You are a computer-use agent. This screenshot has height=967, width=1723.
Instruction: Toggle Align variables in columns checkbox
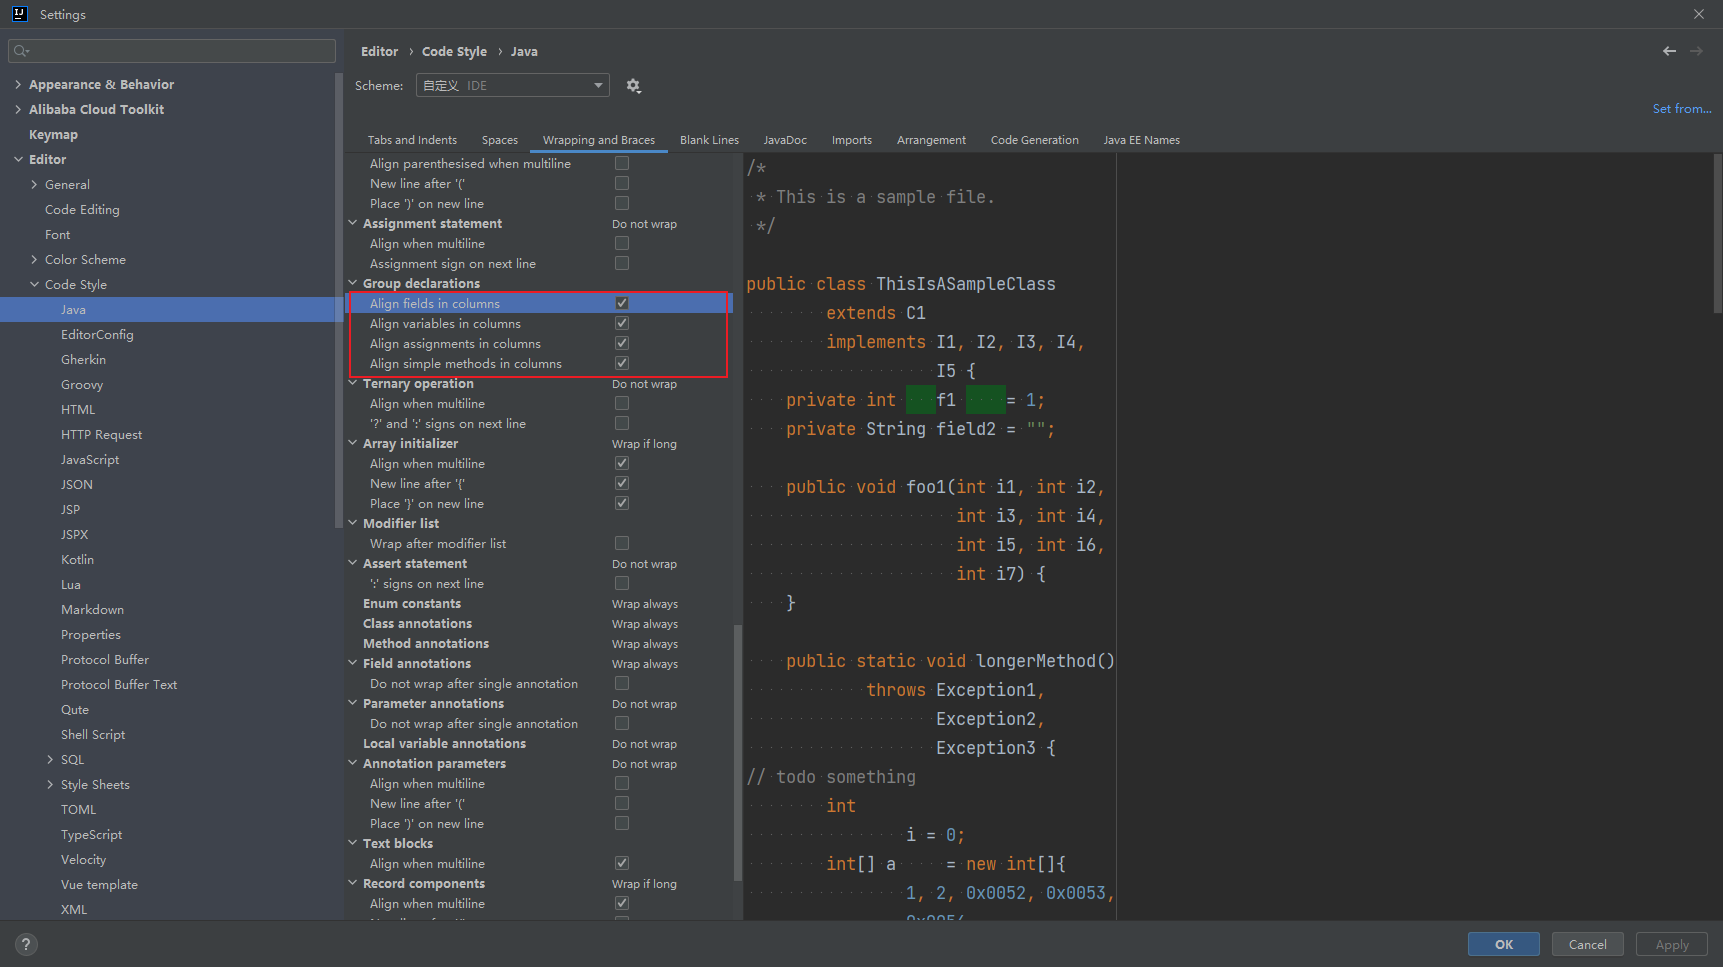[622, 323]
